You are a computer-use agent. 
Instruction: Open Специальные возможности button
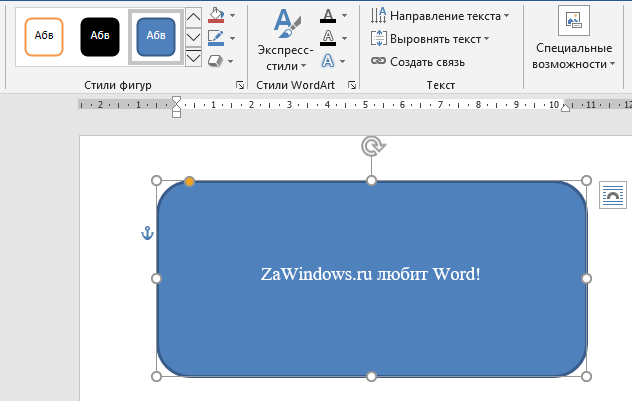574,39
